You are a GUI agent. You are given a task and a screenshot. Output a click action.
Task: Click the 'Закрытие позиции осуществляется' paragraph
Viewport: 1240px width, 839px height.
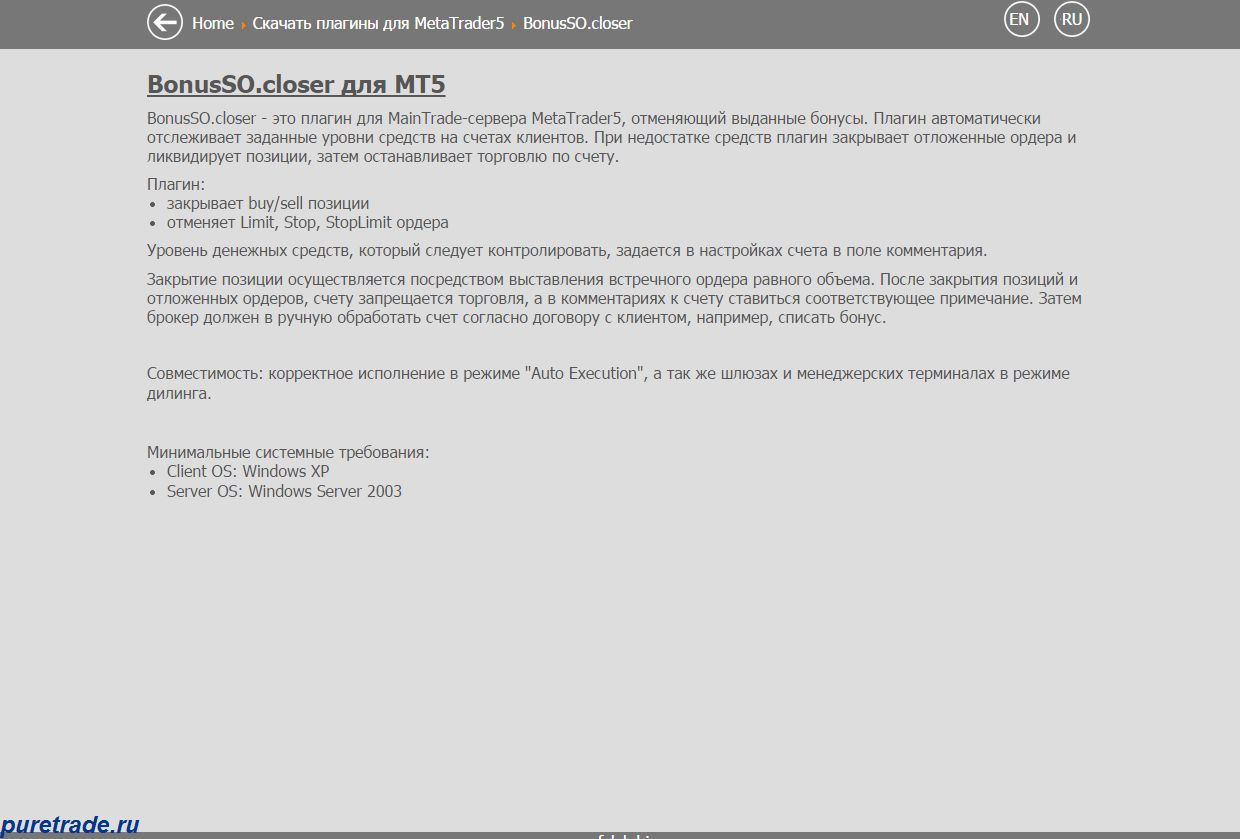614,299
